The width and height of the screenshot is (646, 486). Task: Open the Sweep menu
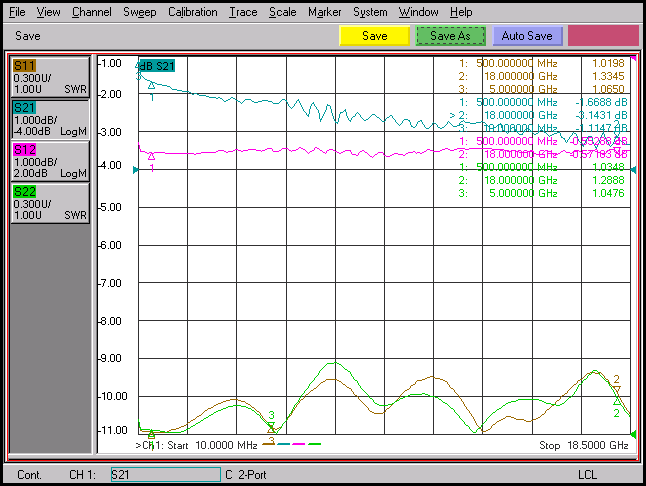(x=140, y=12)
